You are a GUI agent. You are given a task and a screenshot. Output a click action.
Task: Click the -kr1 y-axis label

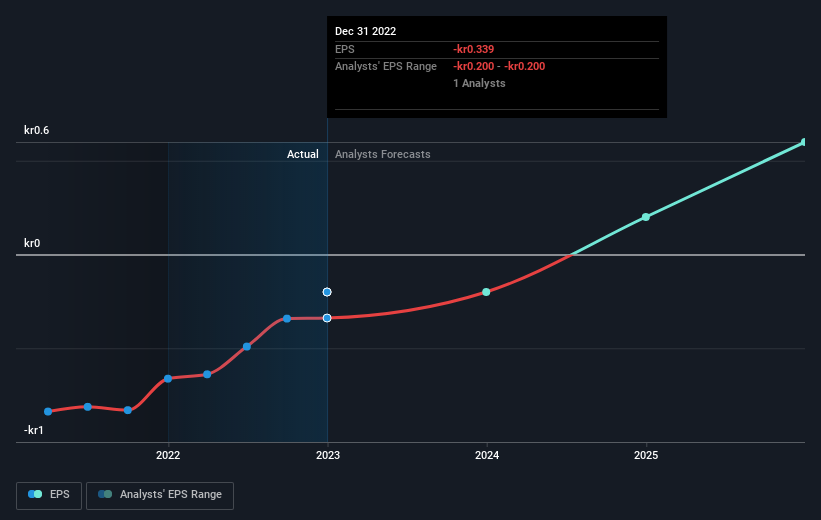(34, 430)
